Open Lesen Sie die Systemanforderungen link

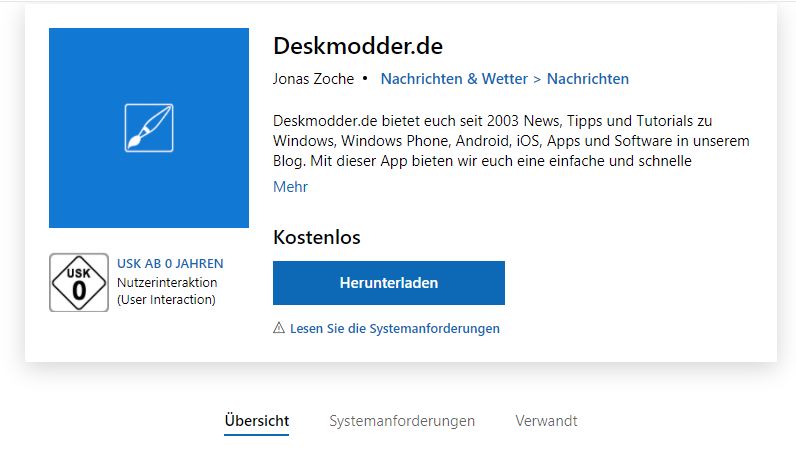click(395, 328)
